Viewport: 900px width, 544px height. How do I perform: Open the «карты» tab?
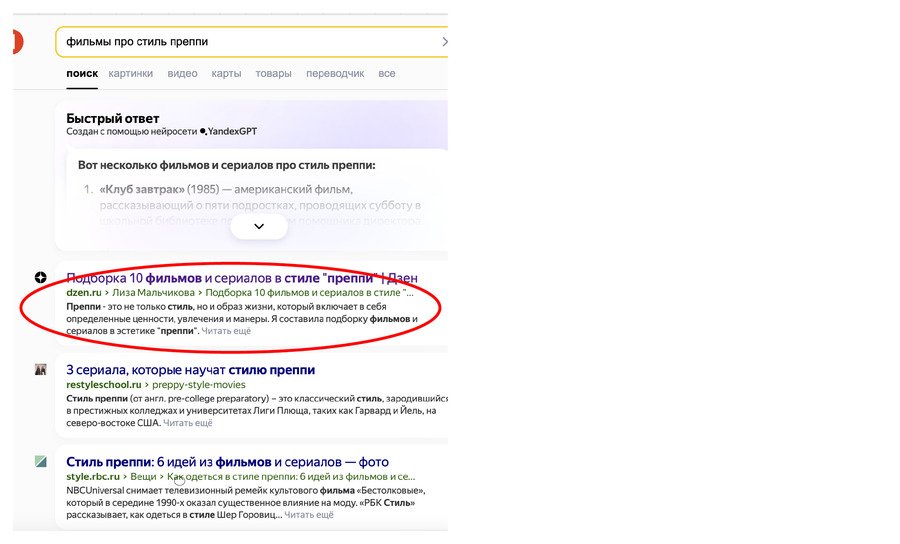226,73
